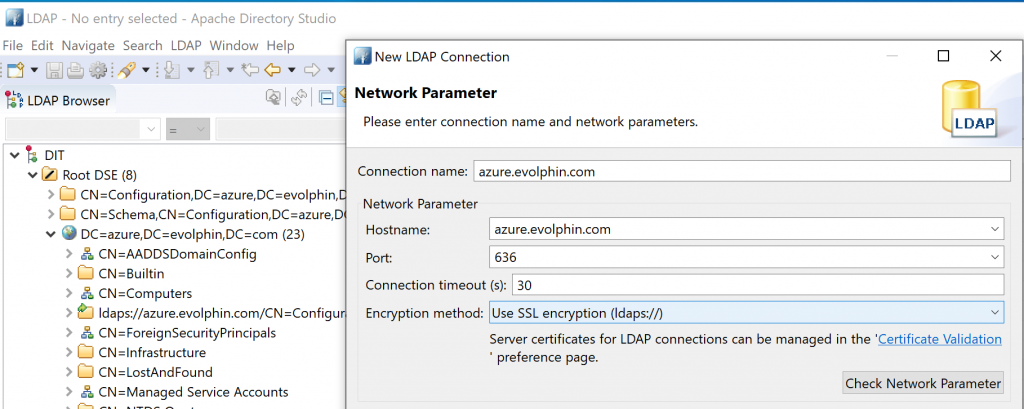Select the DIT icon in tree
This screenshot has width=1024, height=409.
pos(31,155)
